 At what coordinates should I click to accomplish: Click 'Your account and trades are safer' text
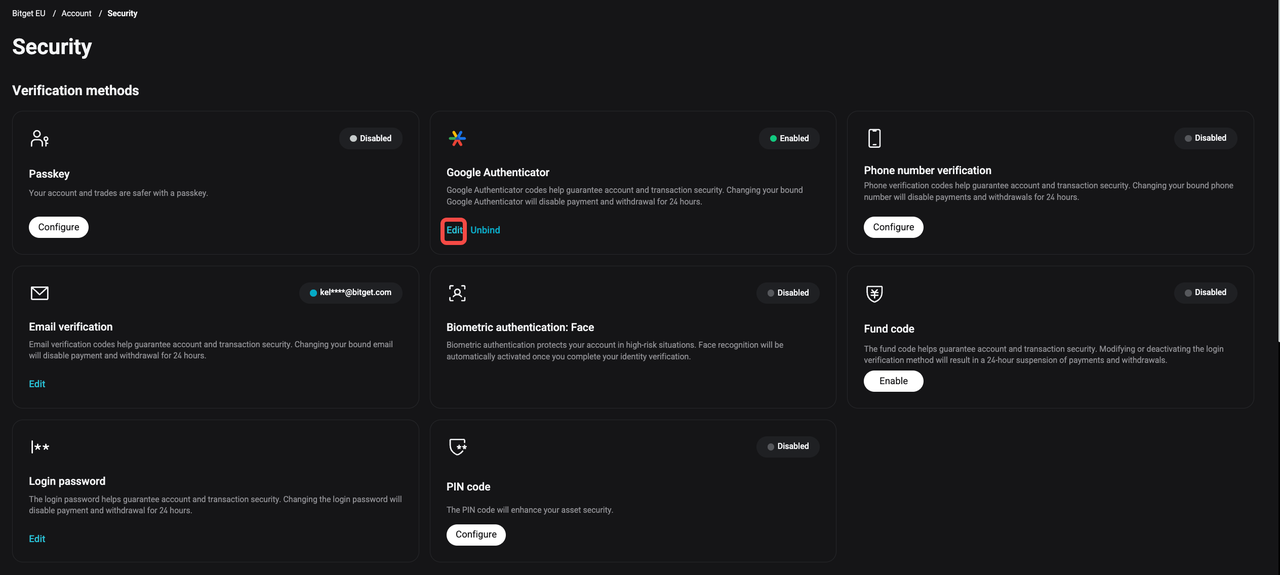(x=118, y=193)
